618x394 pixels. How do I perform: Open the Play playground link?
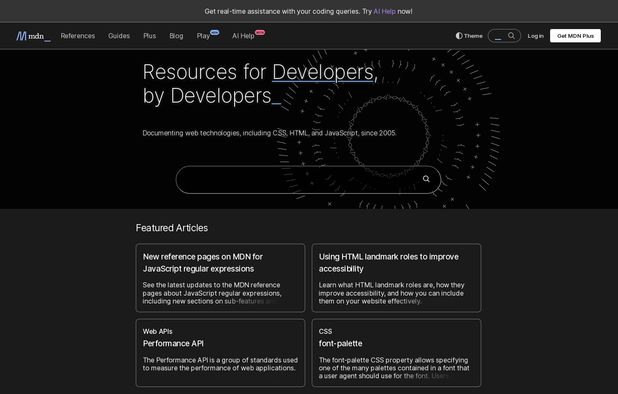[x=203, y=36]
